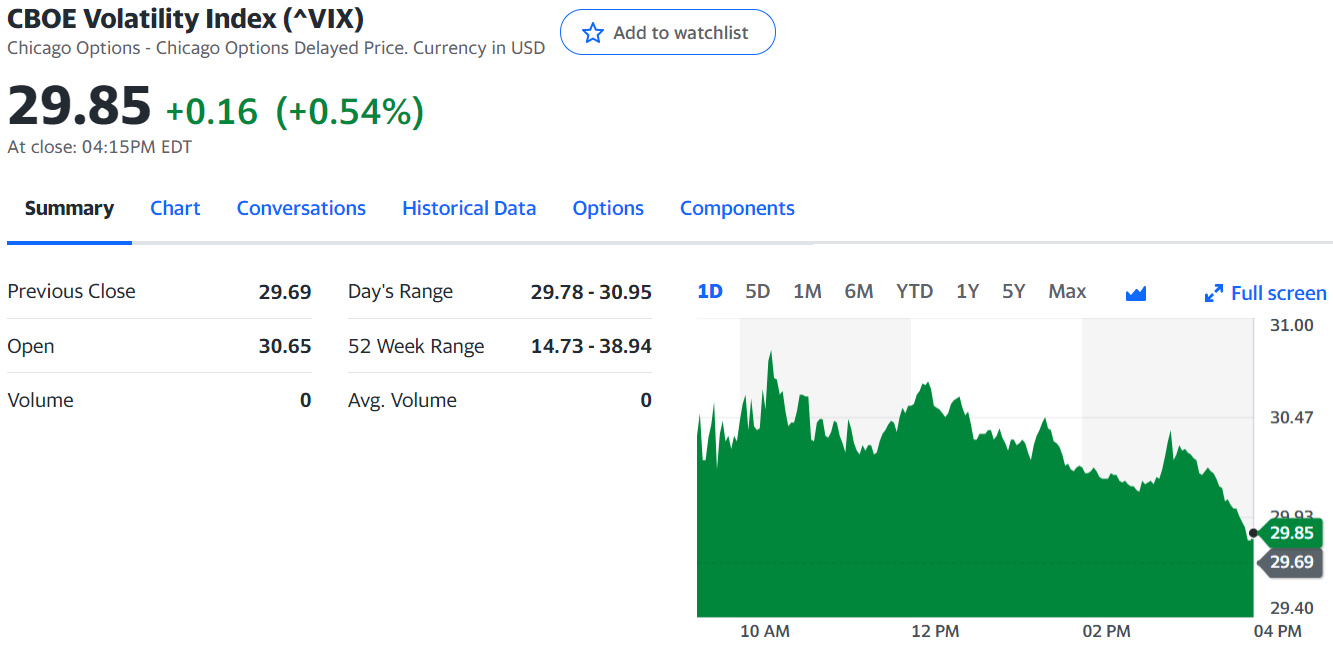Click the 52 Week Range label
The height and width of the screenshot is (645, 1333).
pos(416,346)
